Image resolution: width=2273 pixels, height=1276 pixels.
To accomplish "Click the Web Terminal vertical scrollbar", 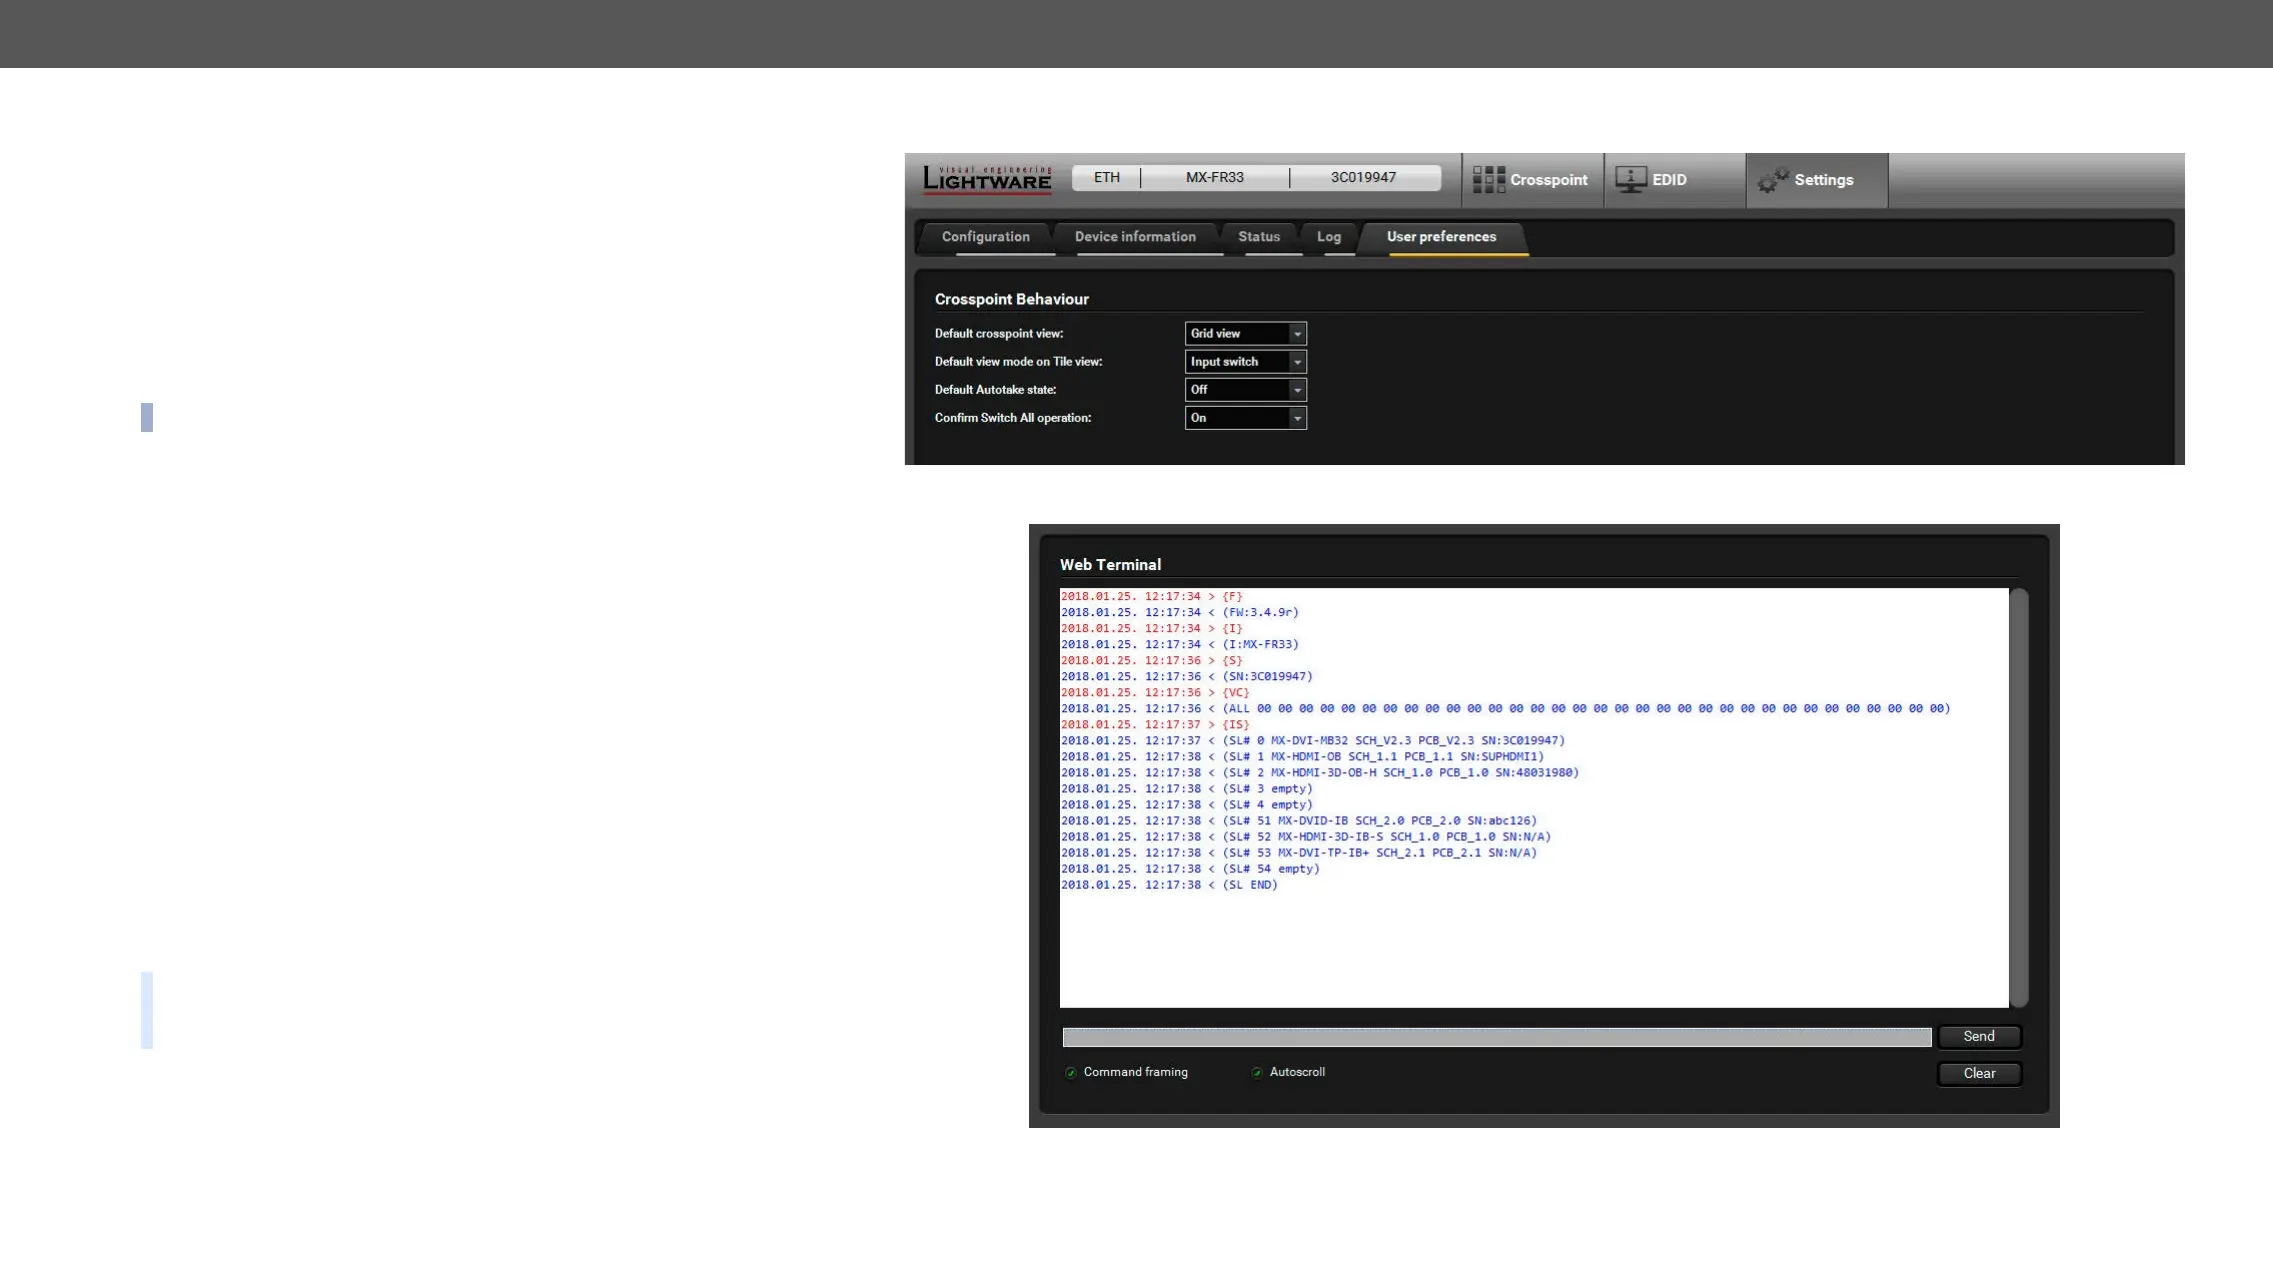I will pyautogui.click(x=2018, y=797).
